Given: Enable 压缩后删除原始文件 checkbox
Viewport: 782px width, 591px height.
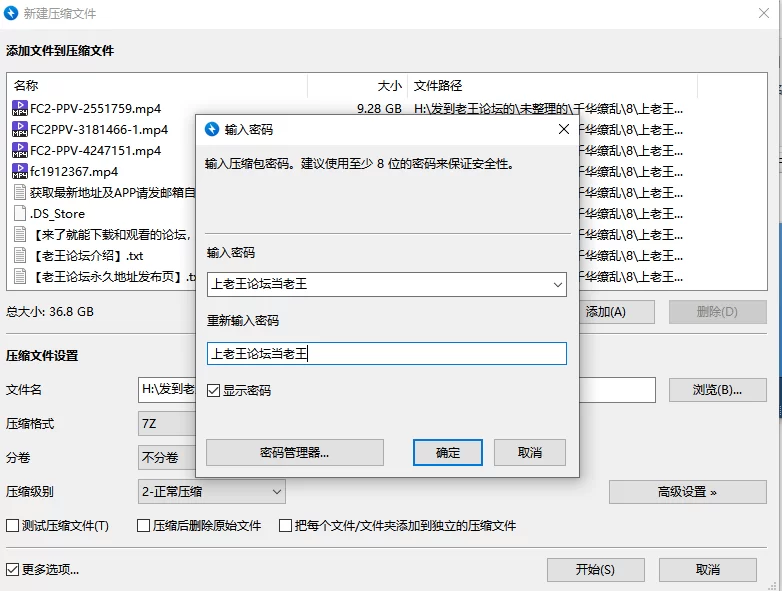Looking at the screenshot, I should [143, 525].
